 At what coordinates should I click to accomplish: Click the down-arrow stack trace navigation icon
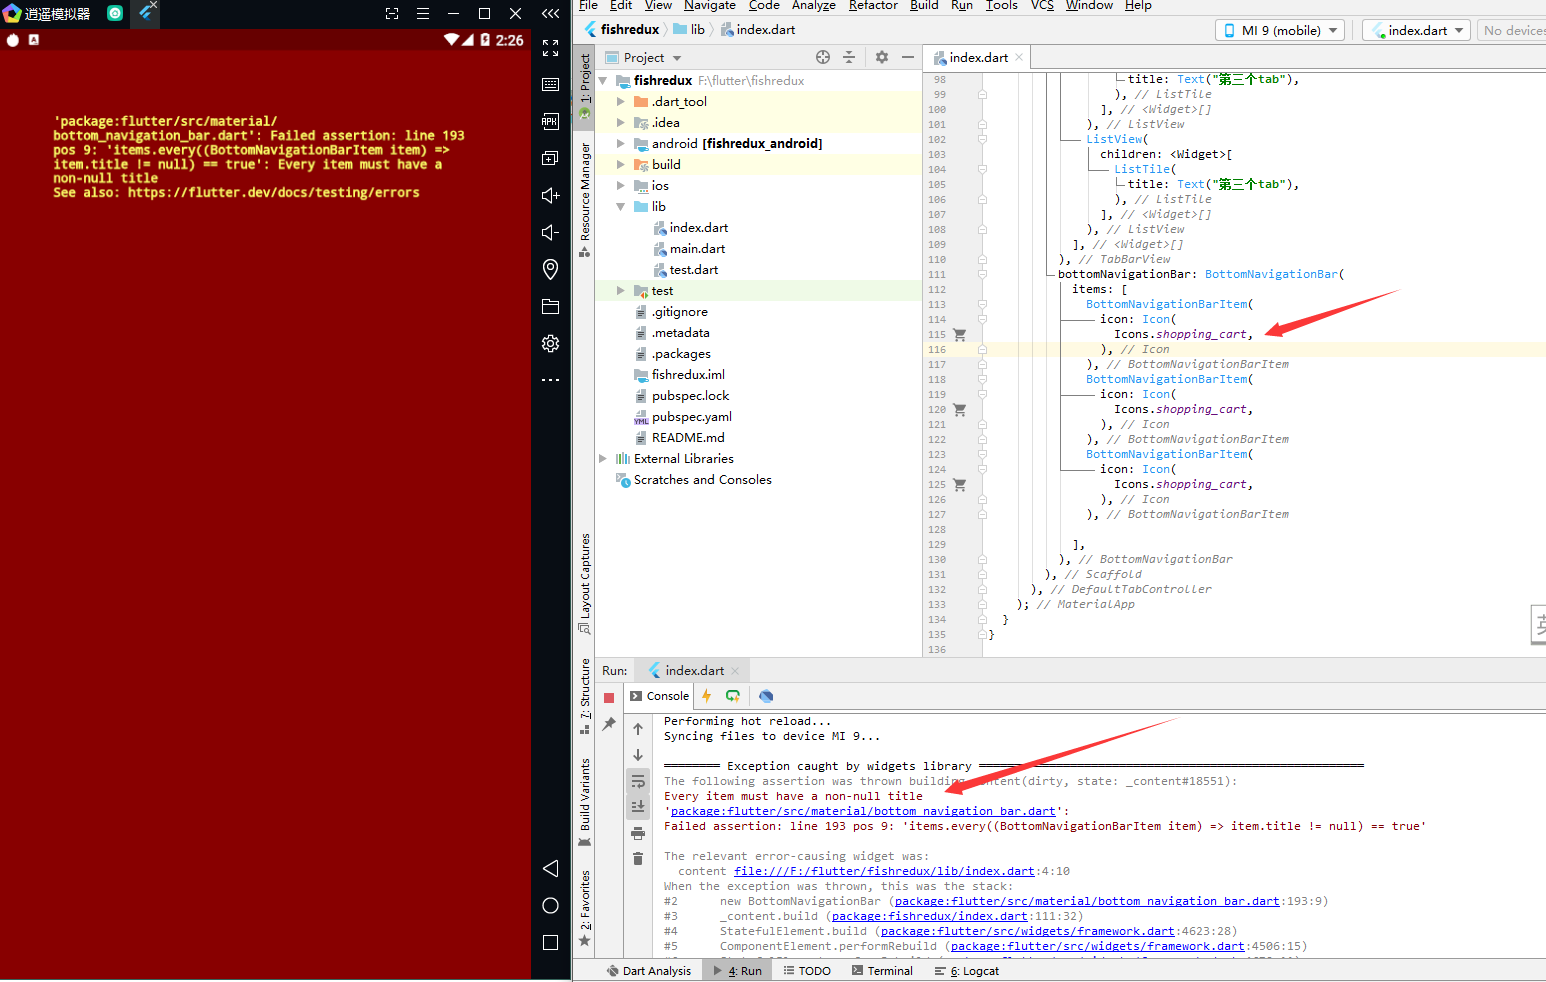638,755
